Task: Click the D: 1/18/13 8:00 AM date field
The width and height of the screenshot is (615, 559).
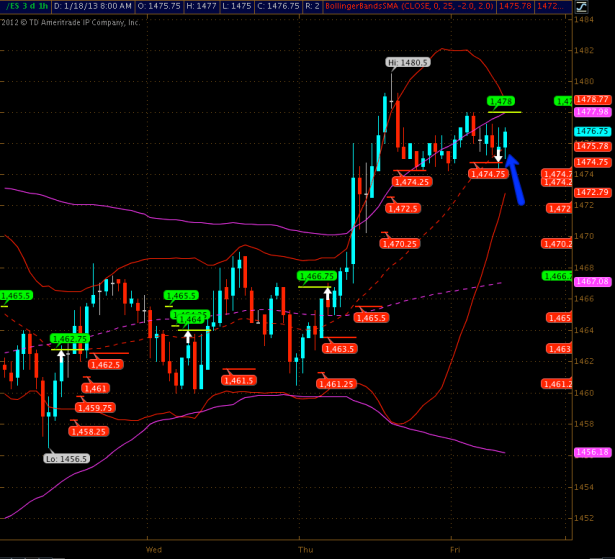Action: 97,6
